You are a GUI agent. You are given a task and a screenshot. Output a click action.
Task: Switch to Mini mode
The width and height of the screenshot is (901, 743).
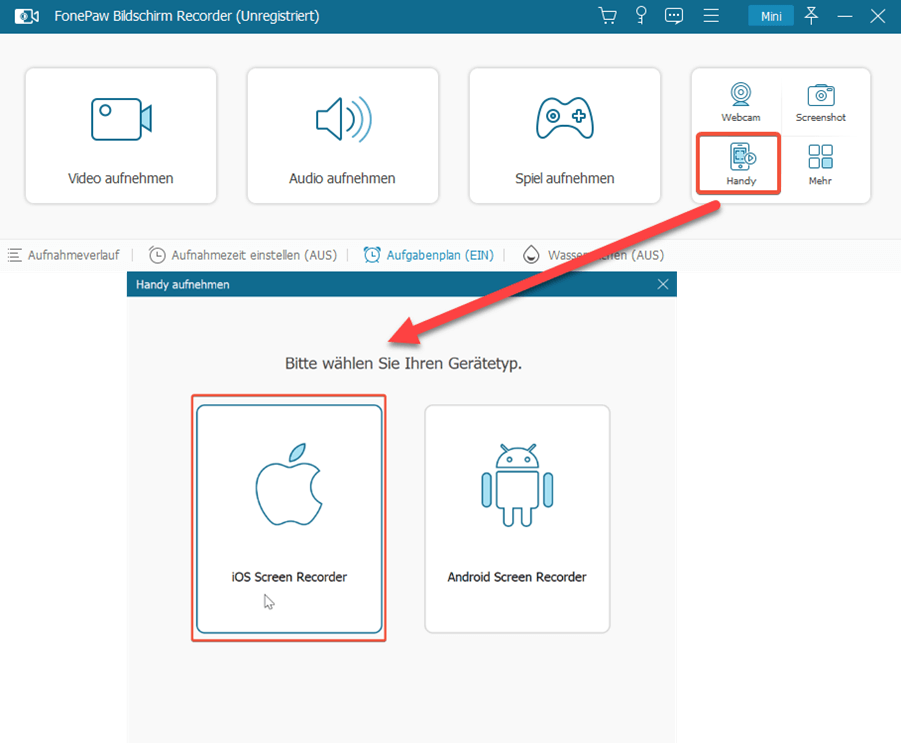(x=771, y=16)
